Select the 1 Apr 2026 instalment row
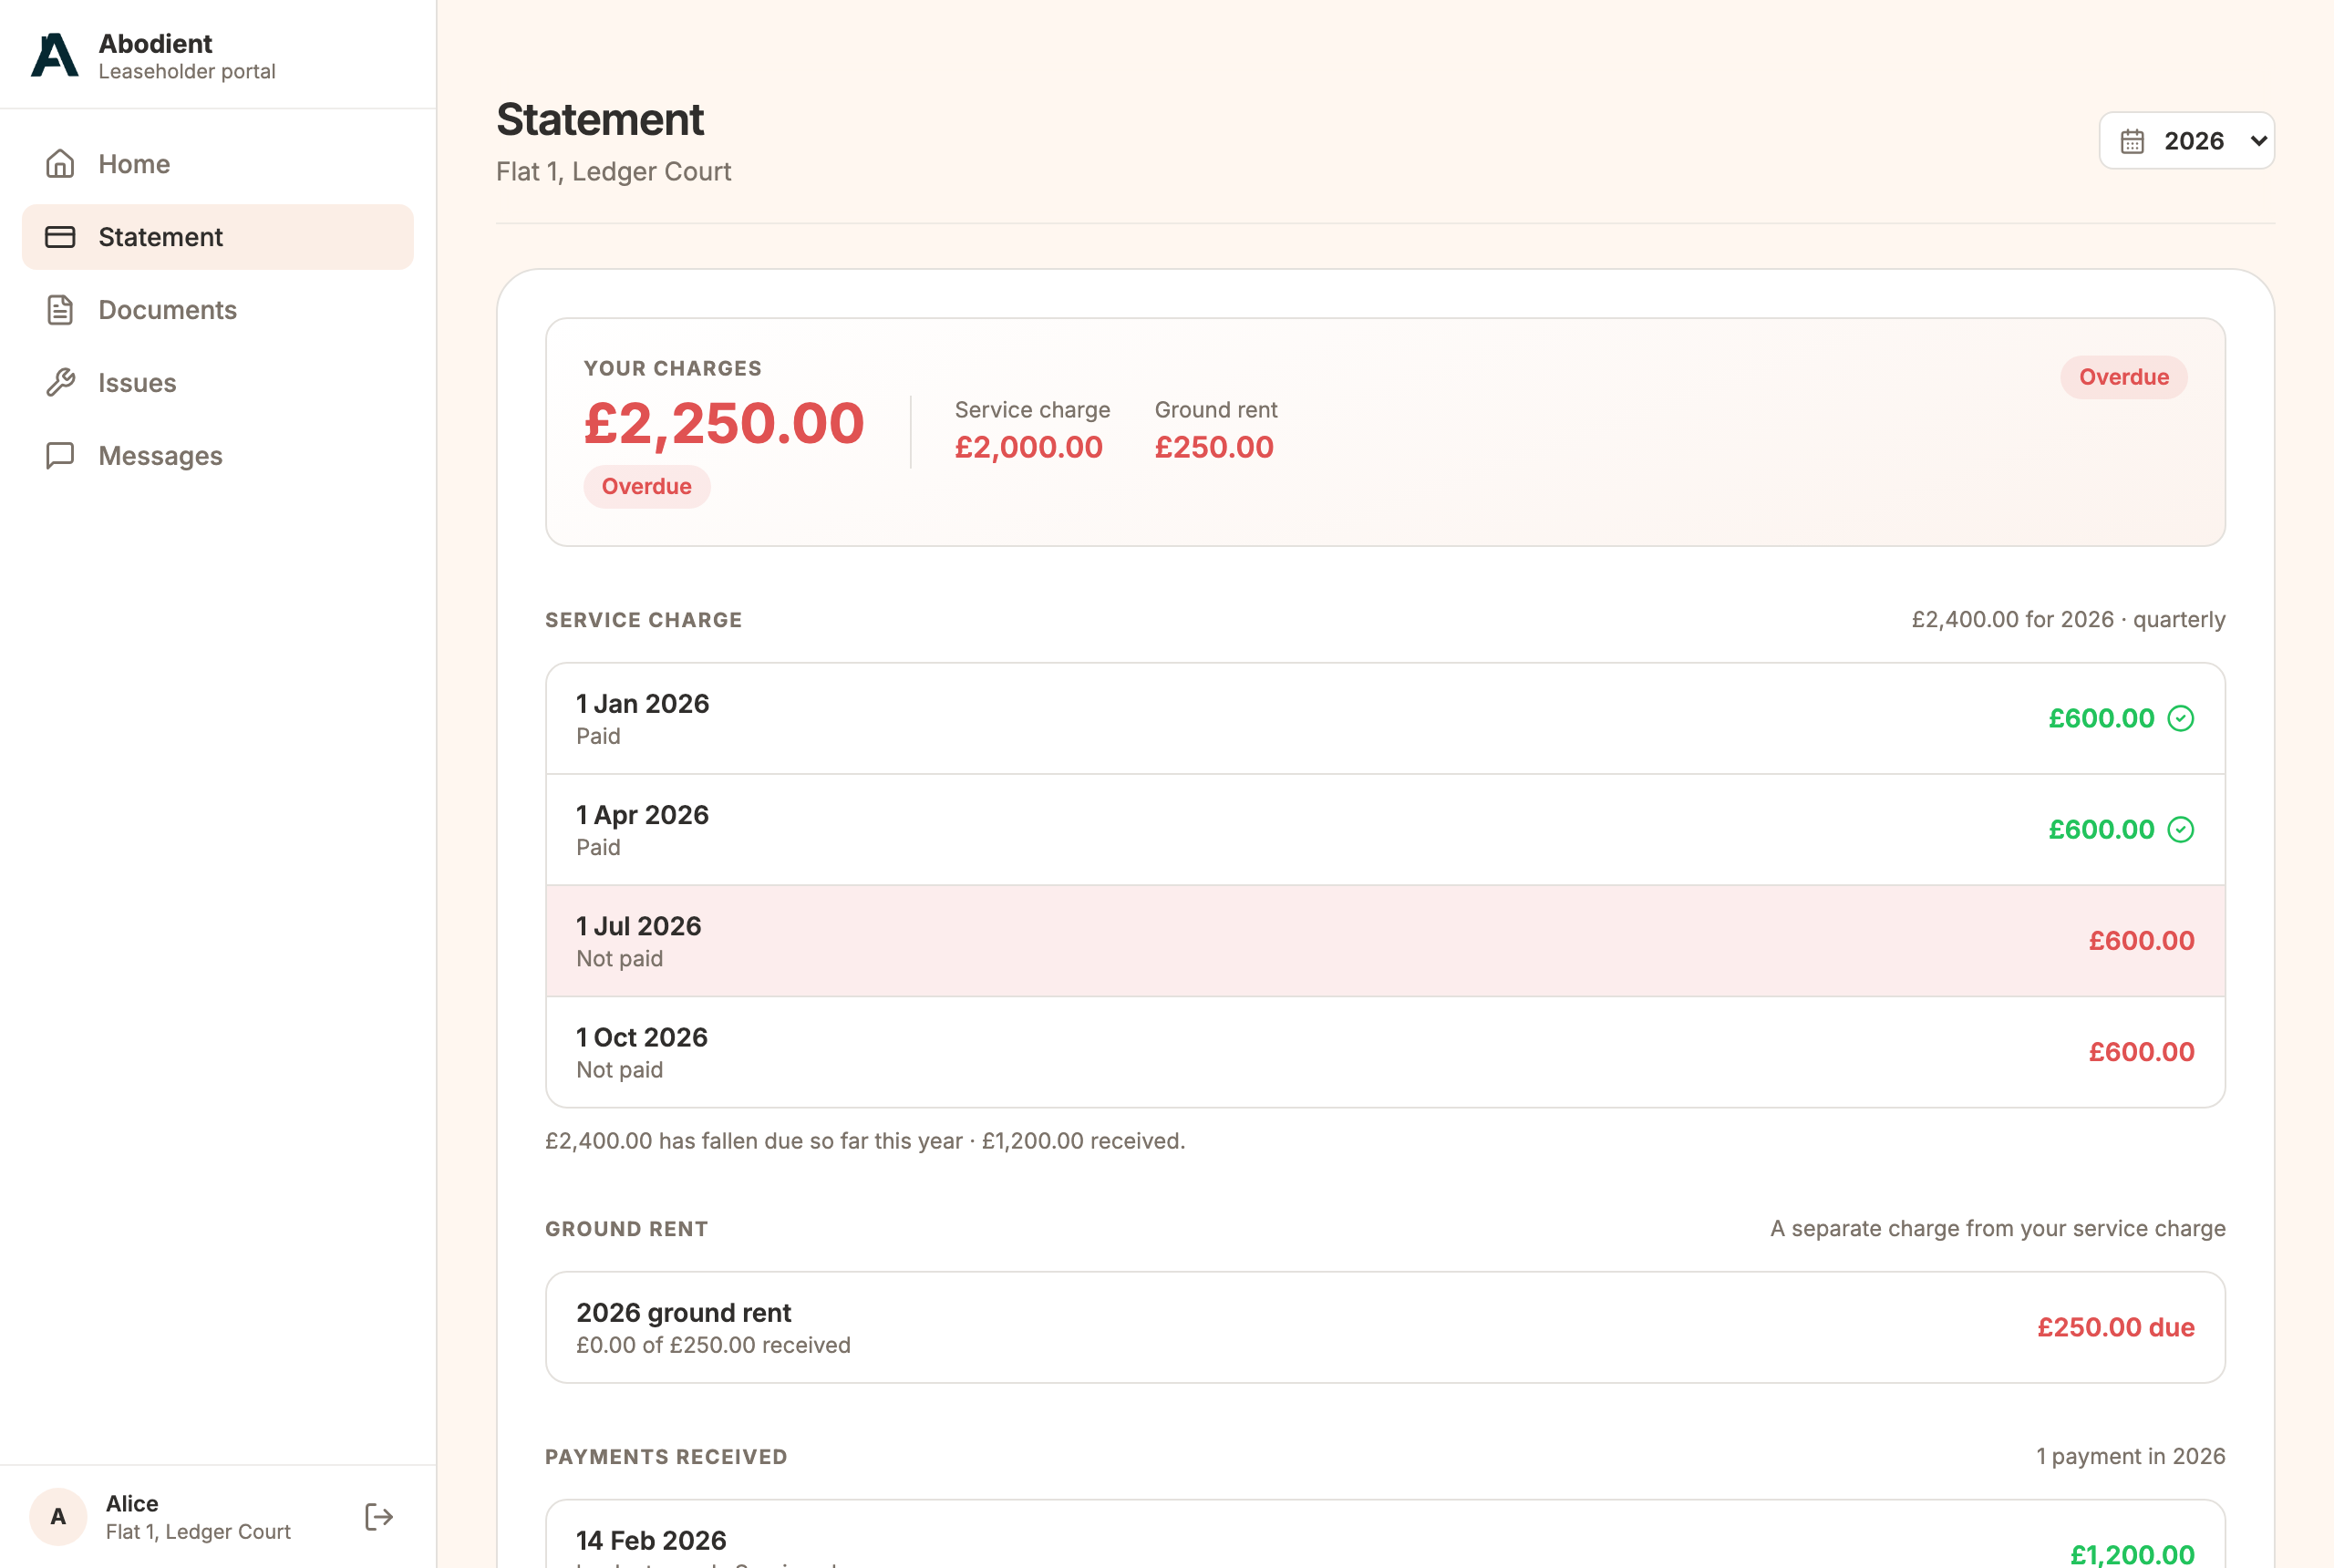2334x1568 pixels. pos(1385,830)
